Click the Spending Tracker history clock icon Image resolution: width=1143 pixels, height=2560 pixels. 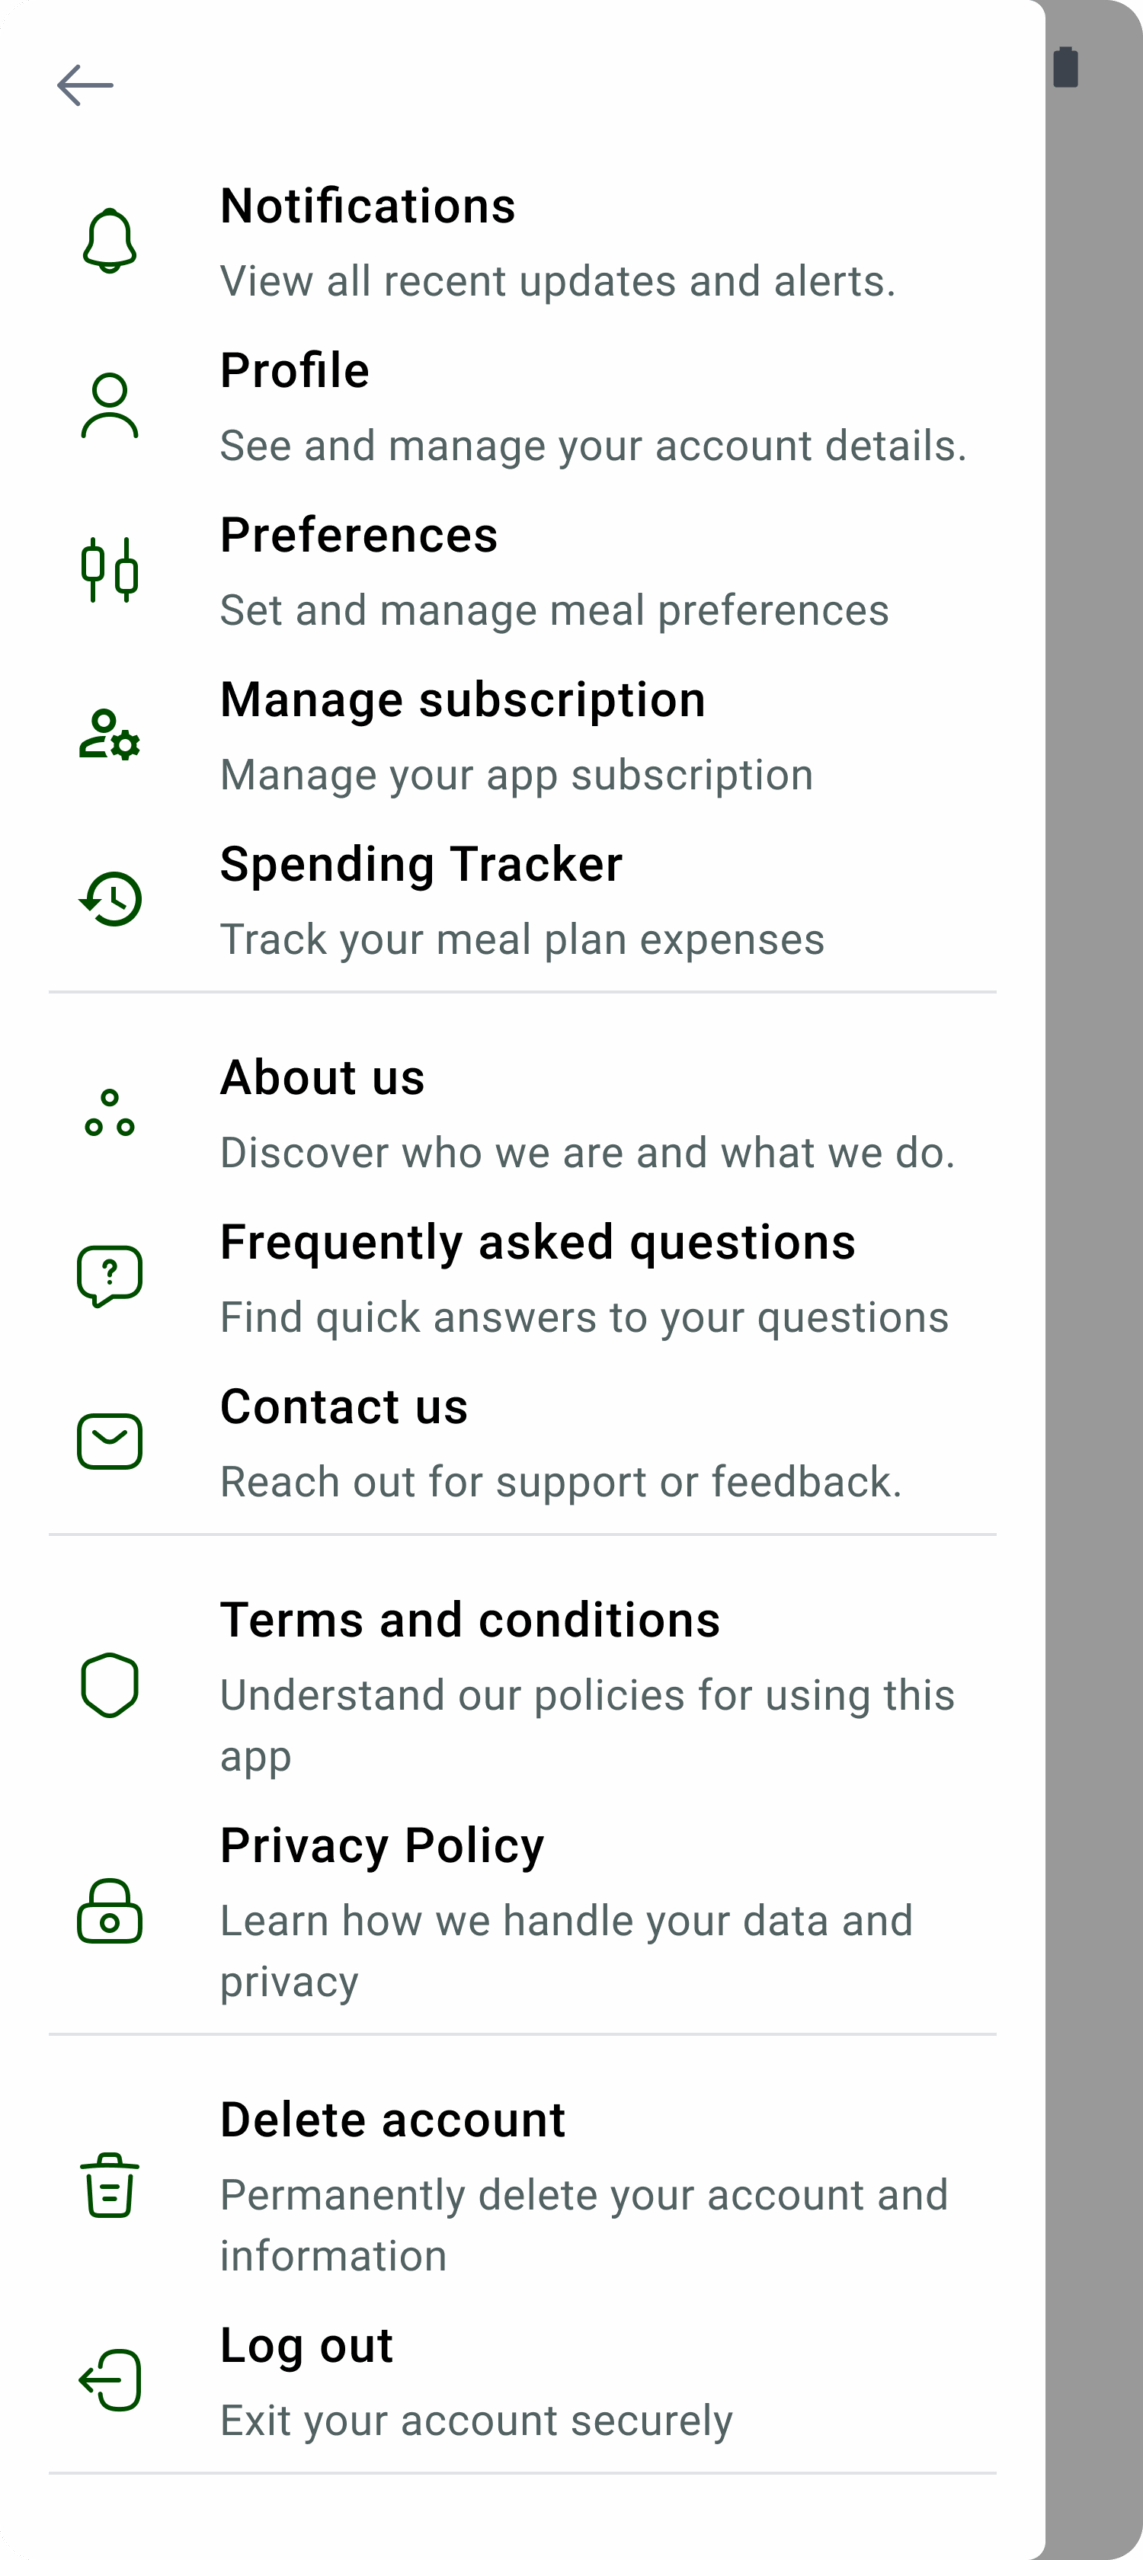(x=110, y=899)
